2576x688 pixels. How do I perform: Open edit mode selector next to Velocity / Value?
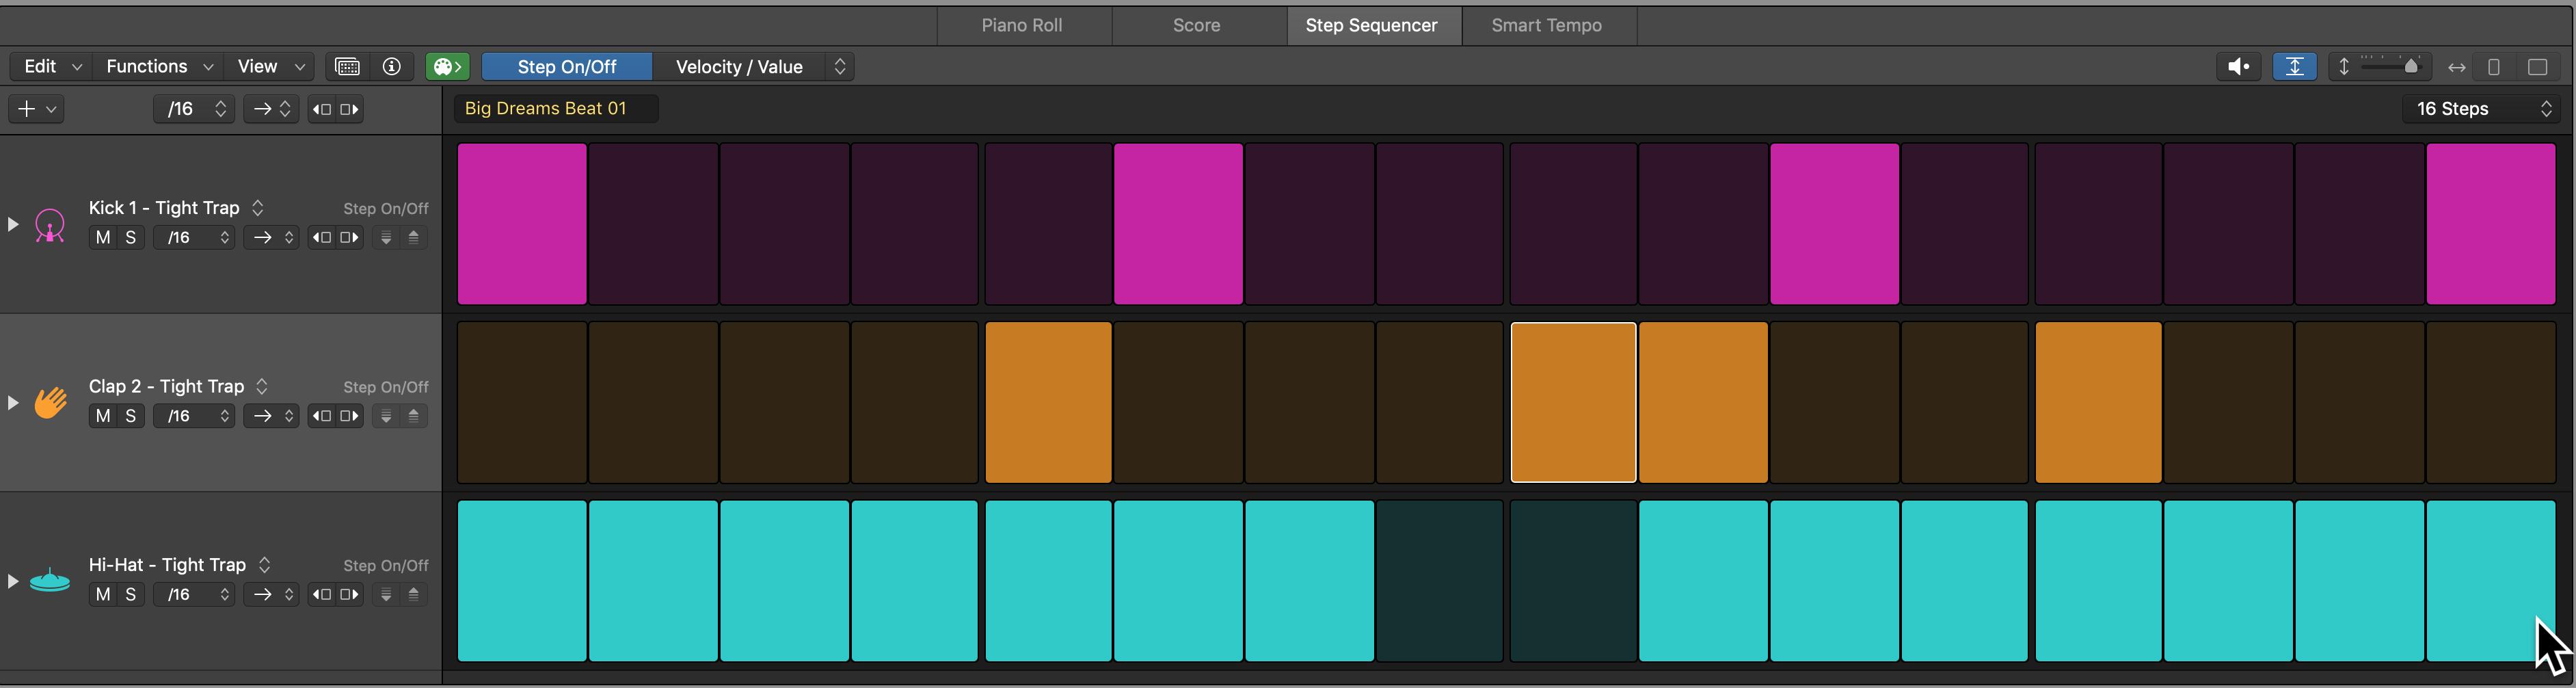click(x=840, y=66)
